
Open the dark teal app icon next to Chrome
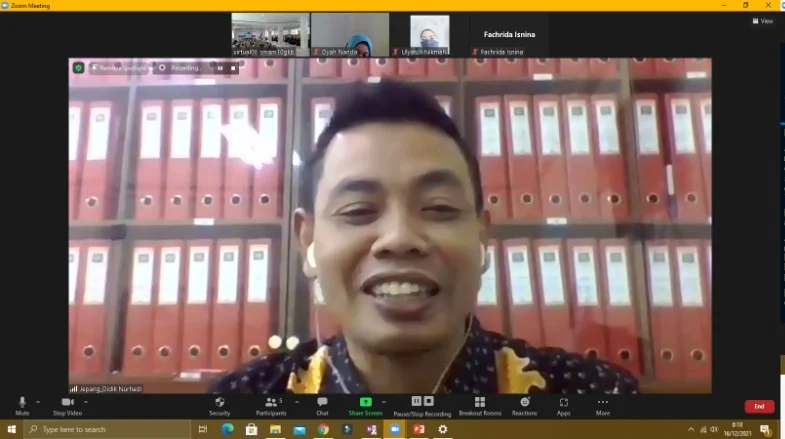click(x=347, y=429)
